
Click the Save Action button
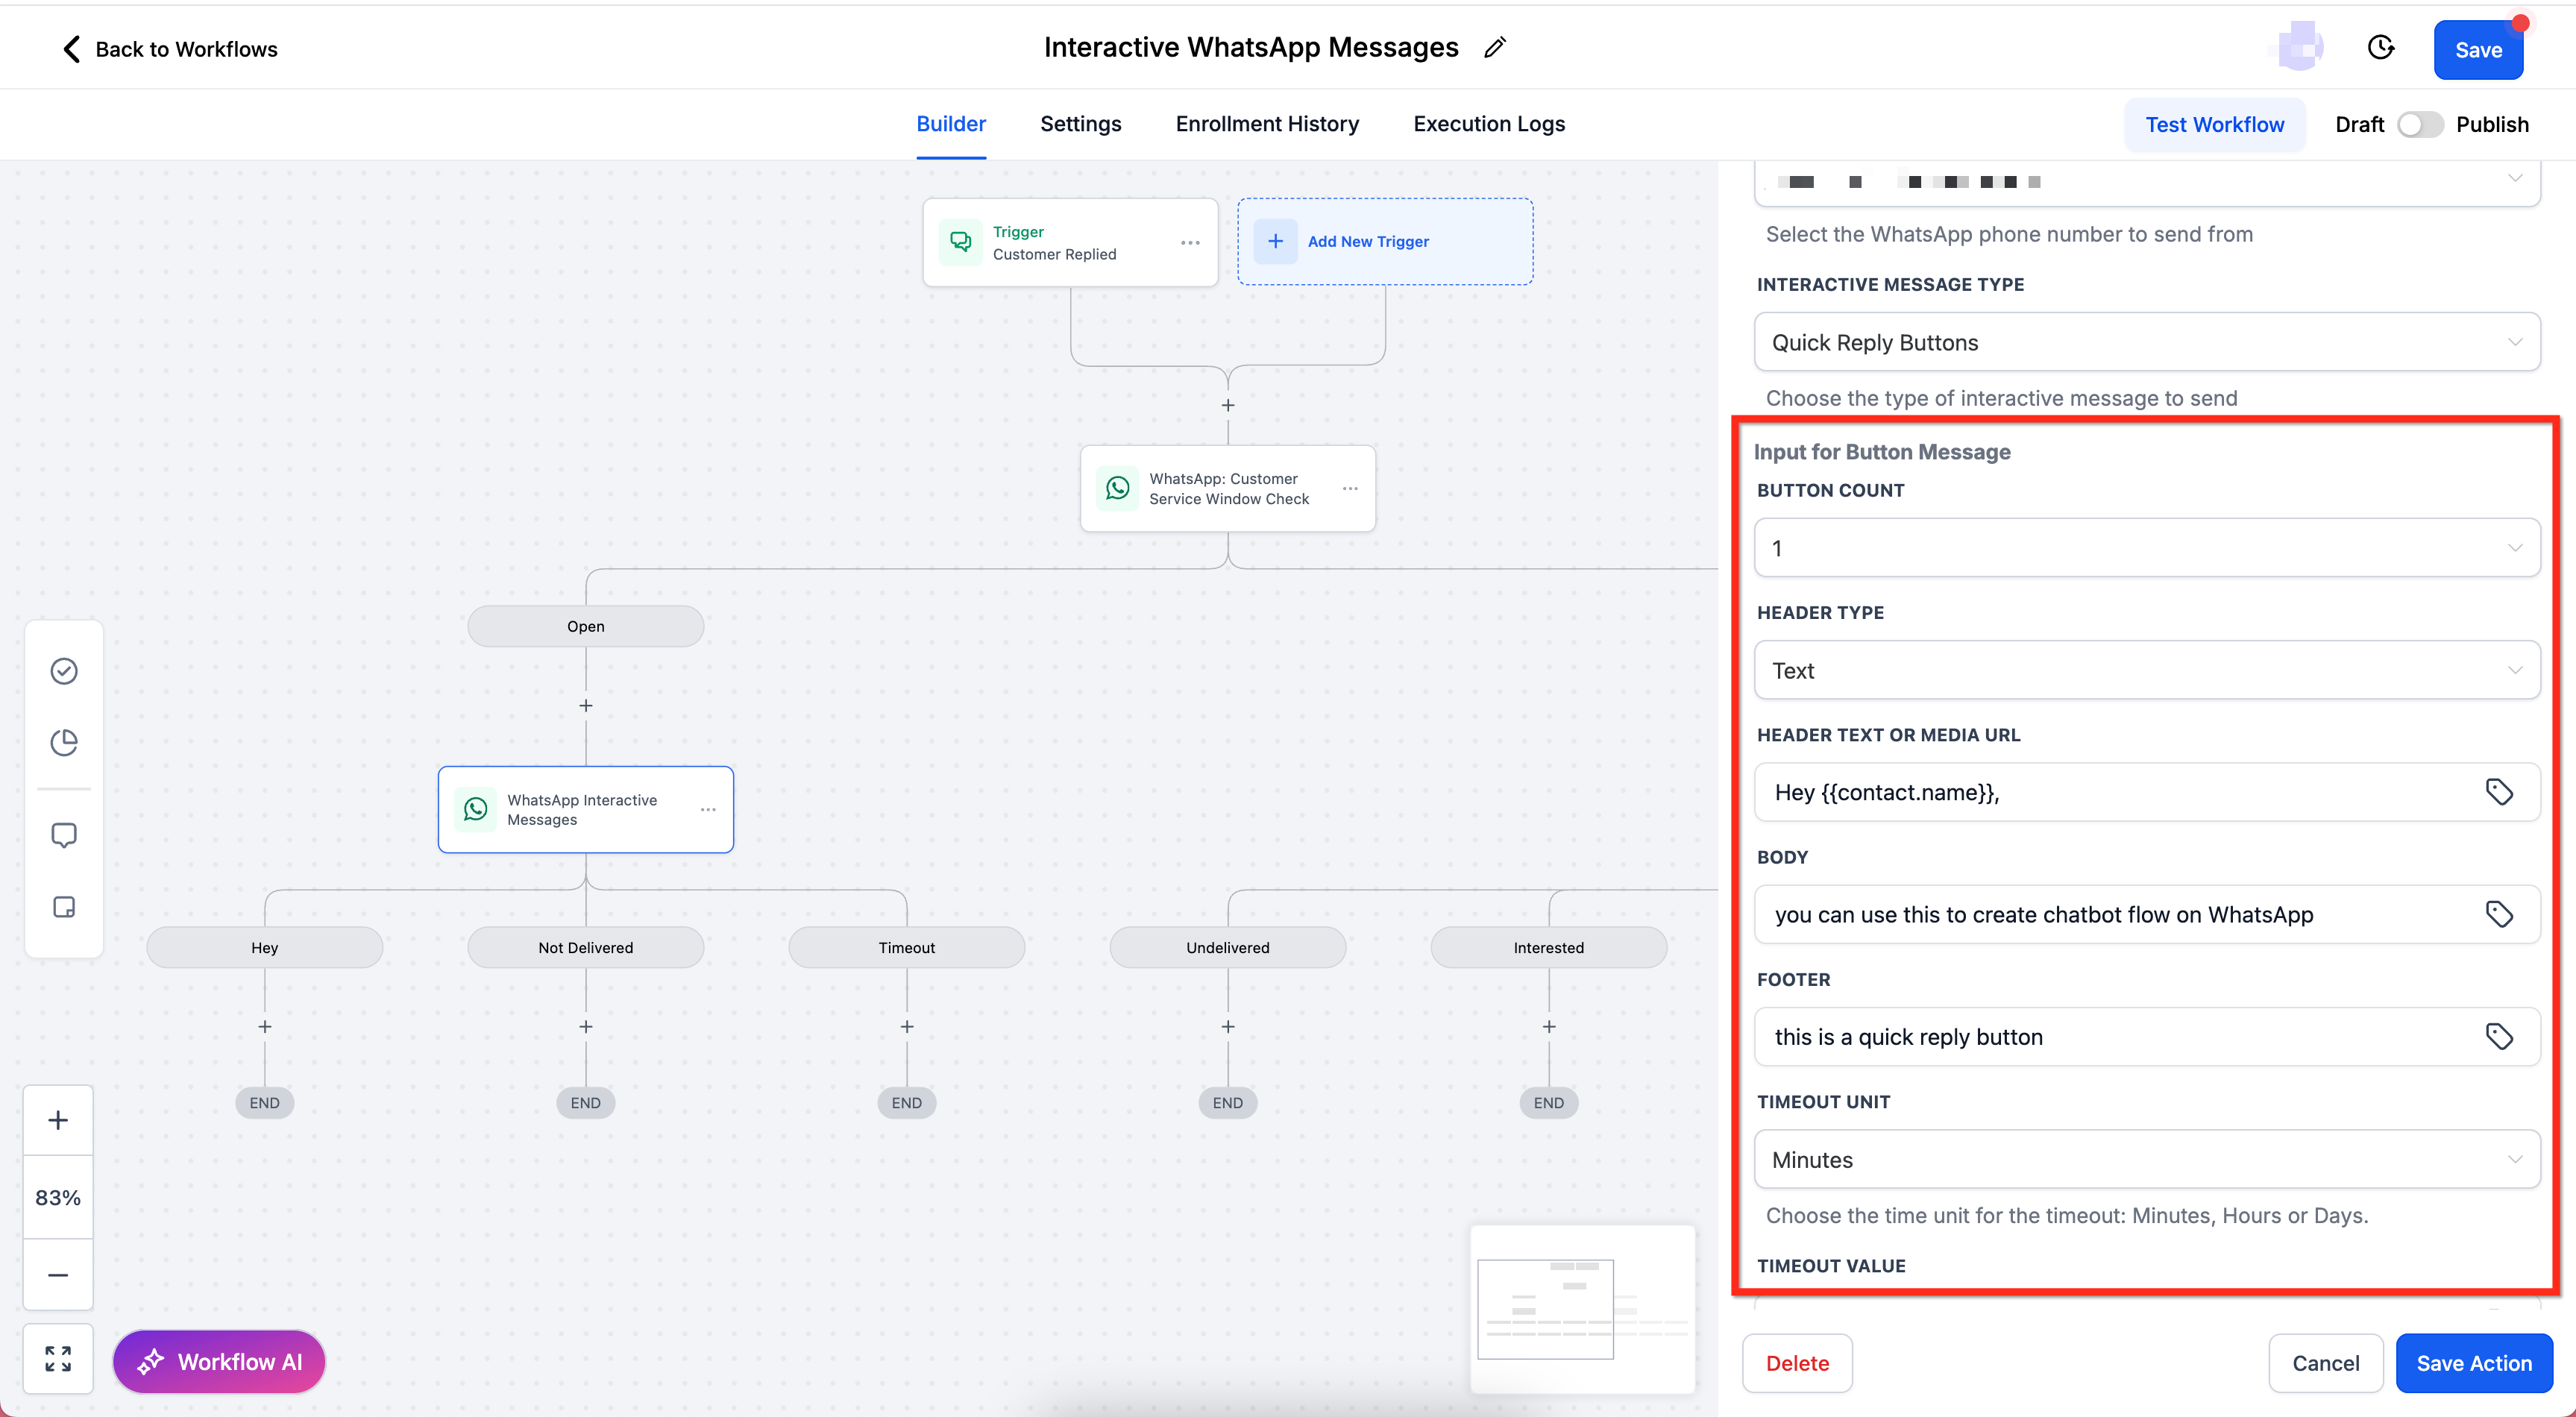[2473, 1362]
